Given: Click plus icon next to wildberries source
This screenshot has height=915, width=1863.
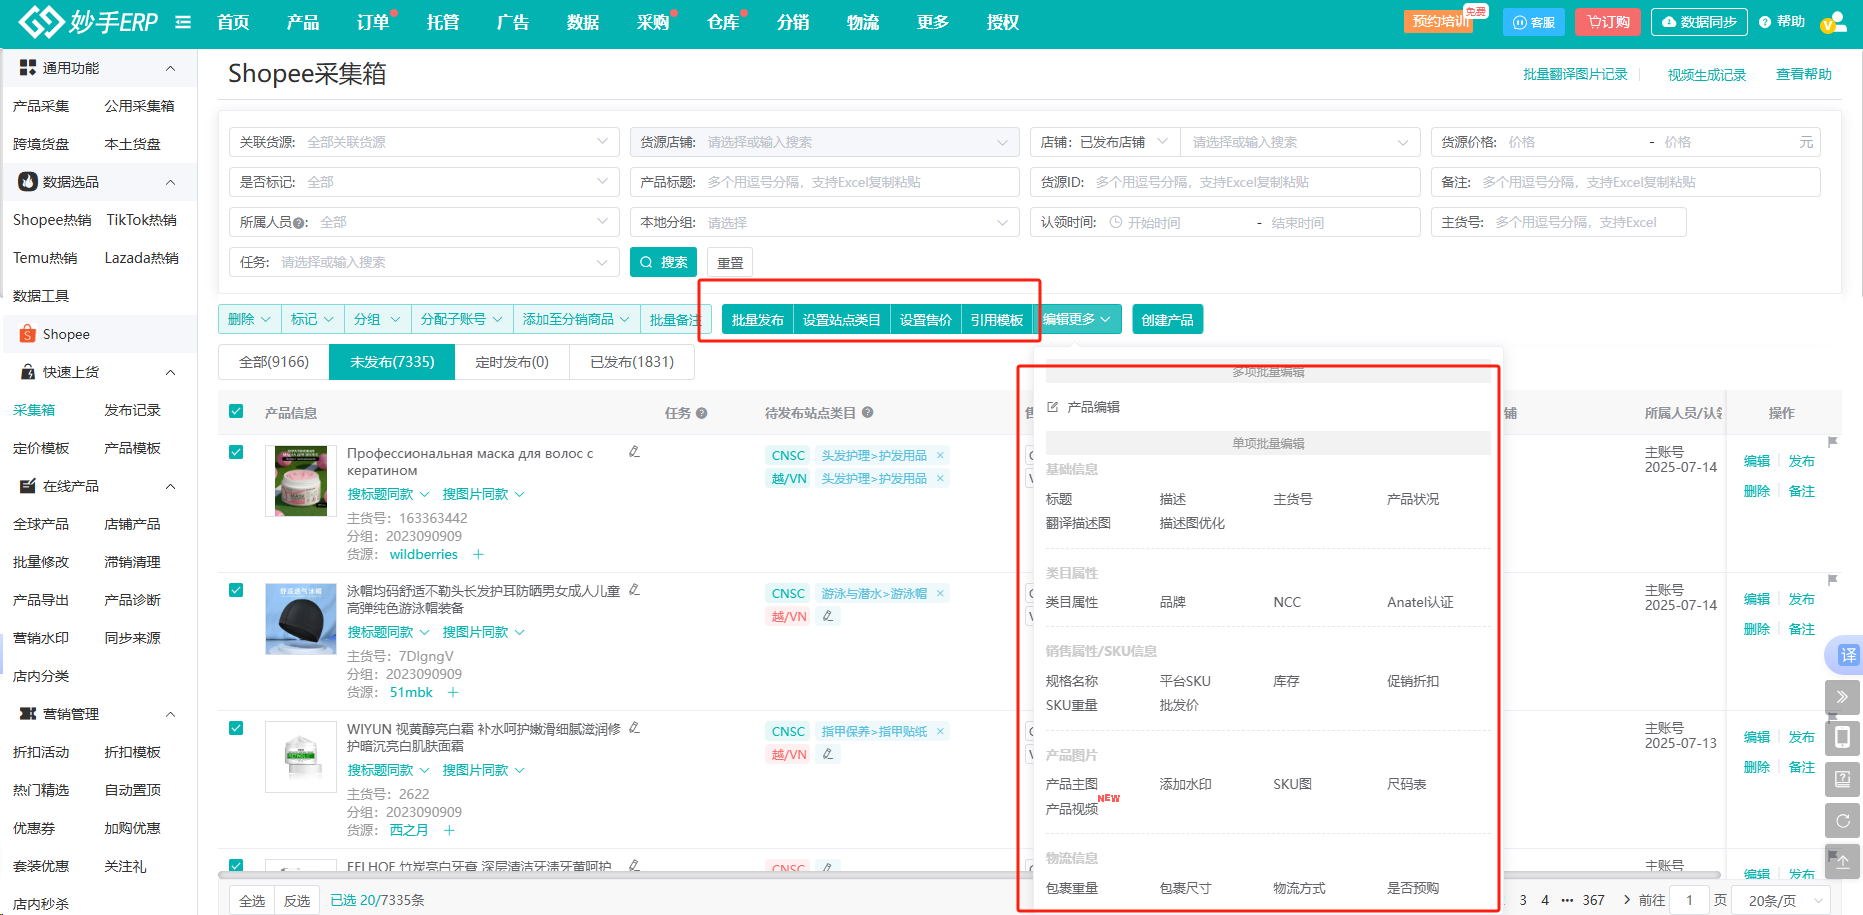Looking at the screenshot, I should (478, 554).
